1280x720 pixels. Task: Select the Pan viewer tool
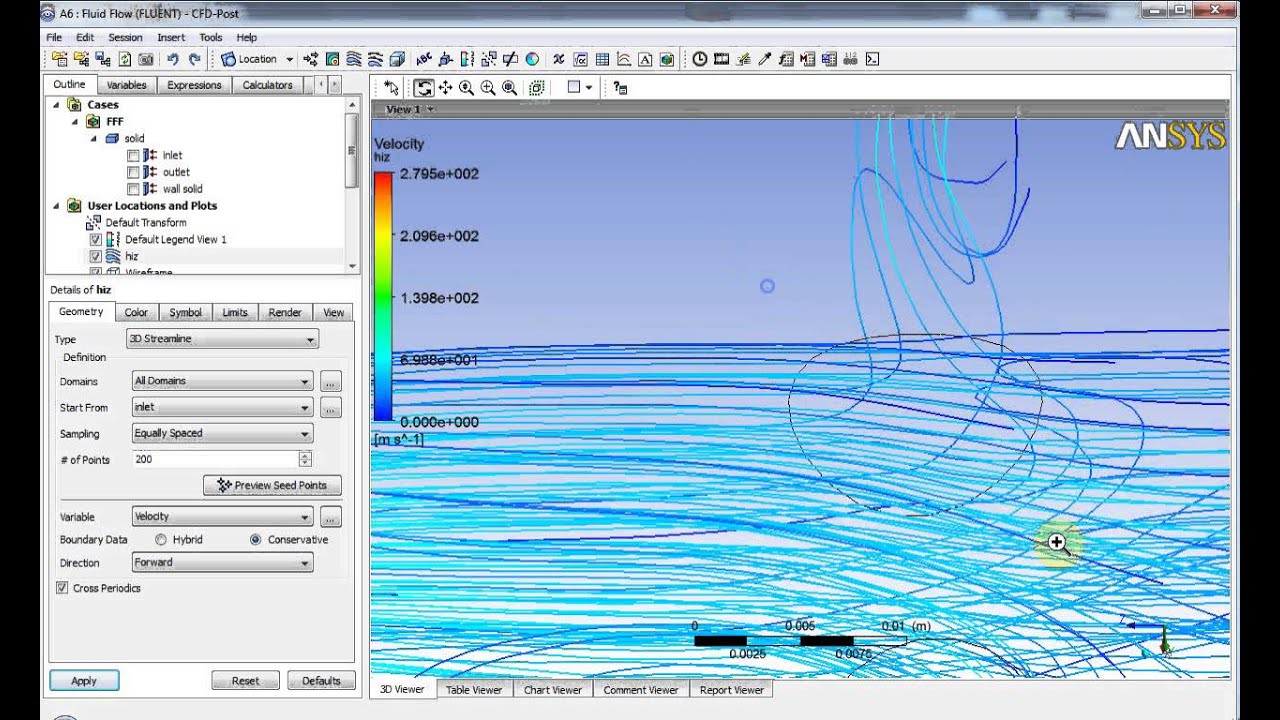point(446,88)
